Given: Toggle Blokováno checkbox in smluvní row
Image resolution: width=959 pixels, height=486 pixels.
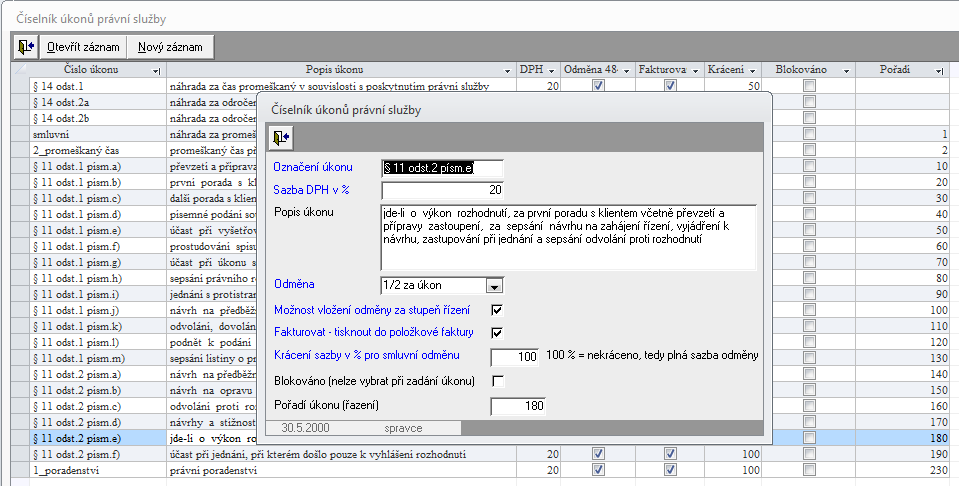Looking at the screenshot, I should 810,134.
